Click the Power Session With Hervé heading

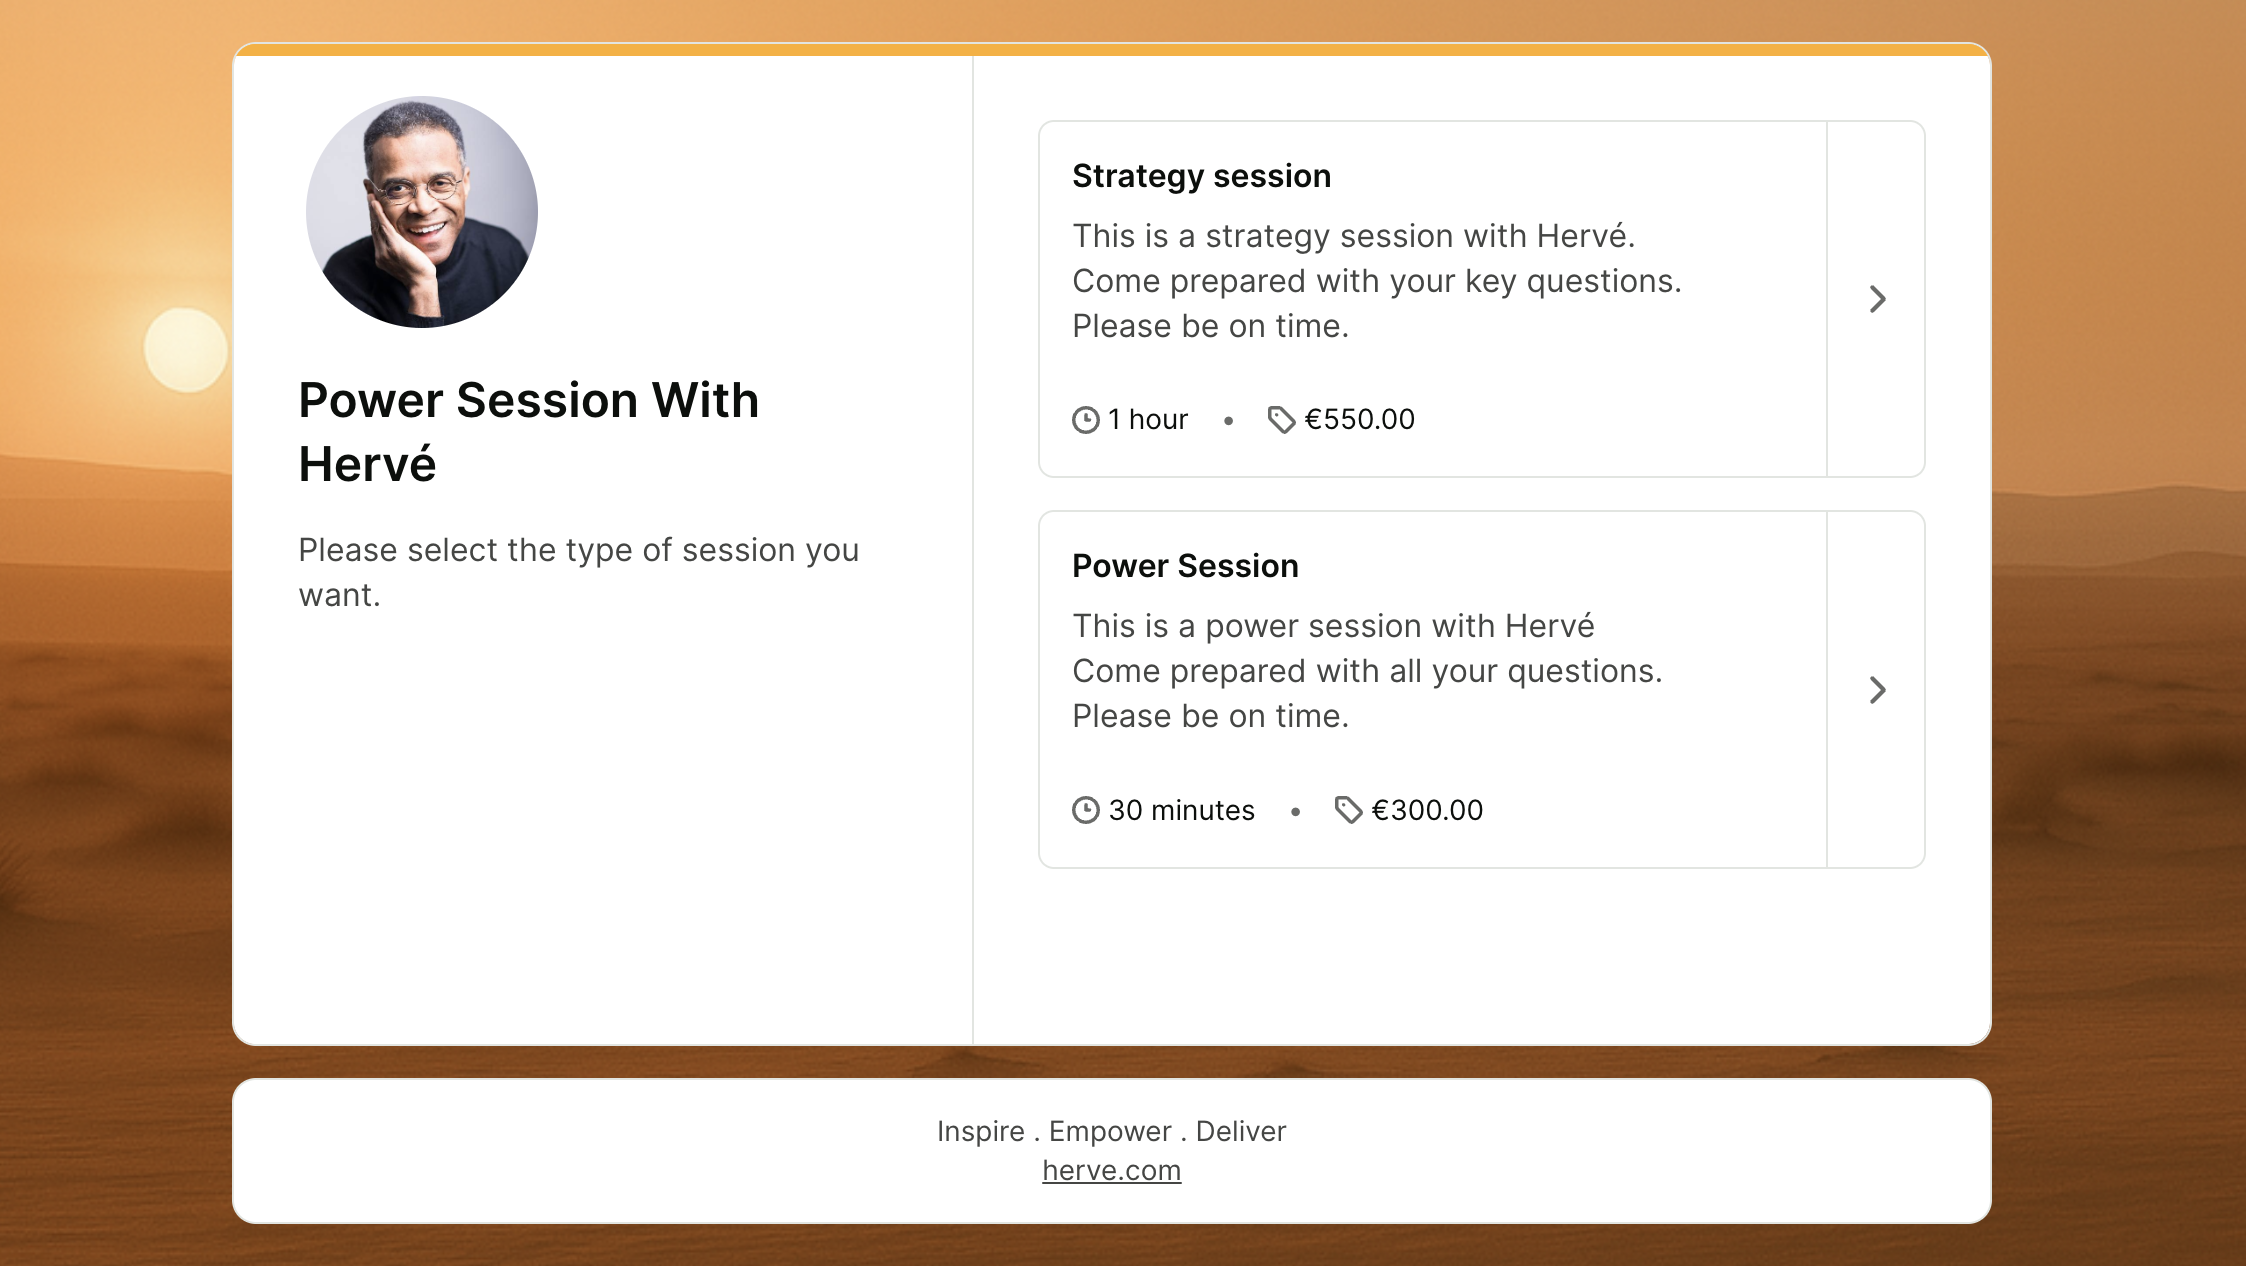[x=529, y=431]
